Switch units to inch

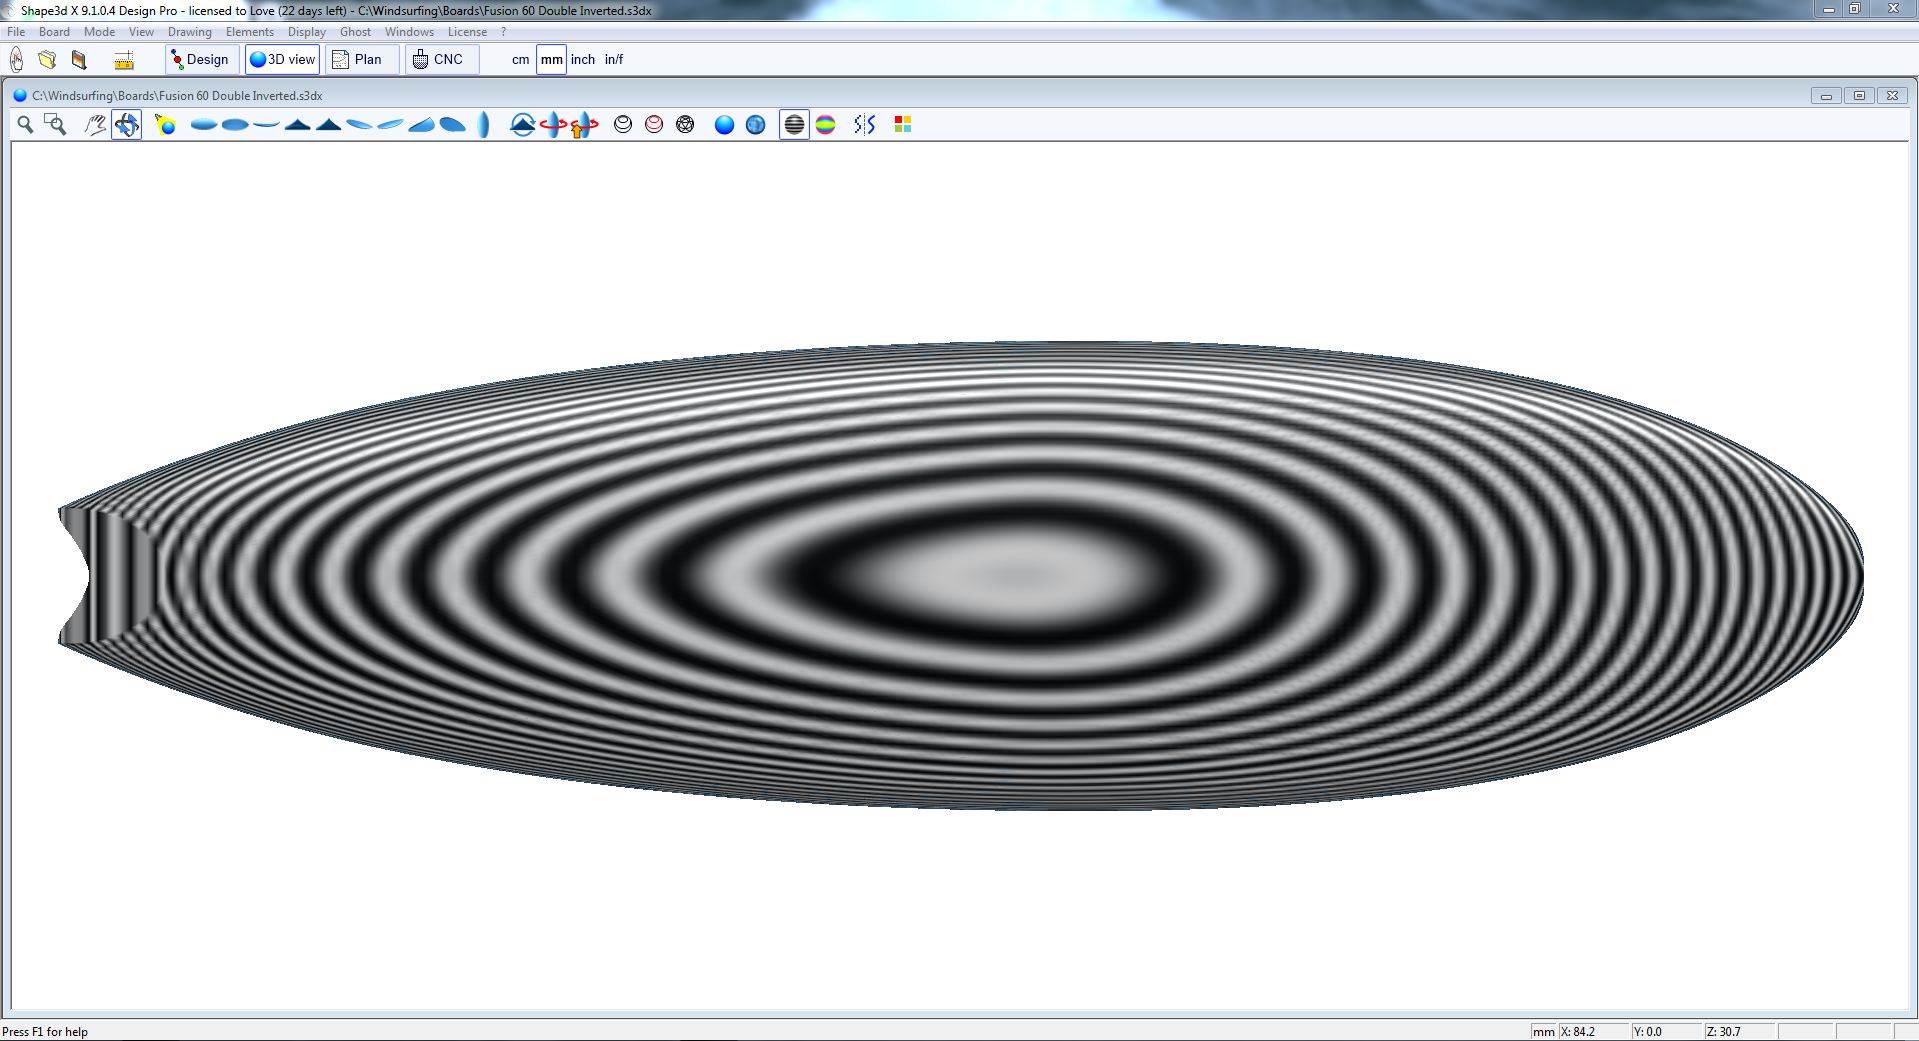coord(582,60)
